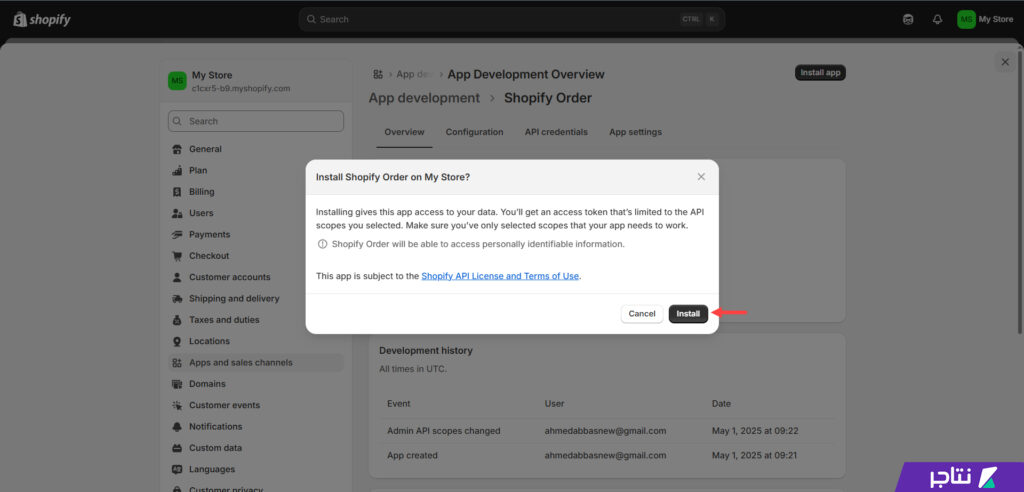The height and width of the screenshot is (492, 1024).
Task: Switch to the App settings tab
Action: (x=635, y=132)
